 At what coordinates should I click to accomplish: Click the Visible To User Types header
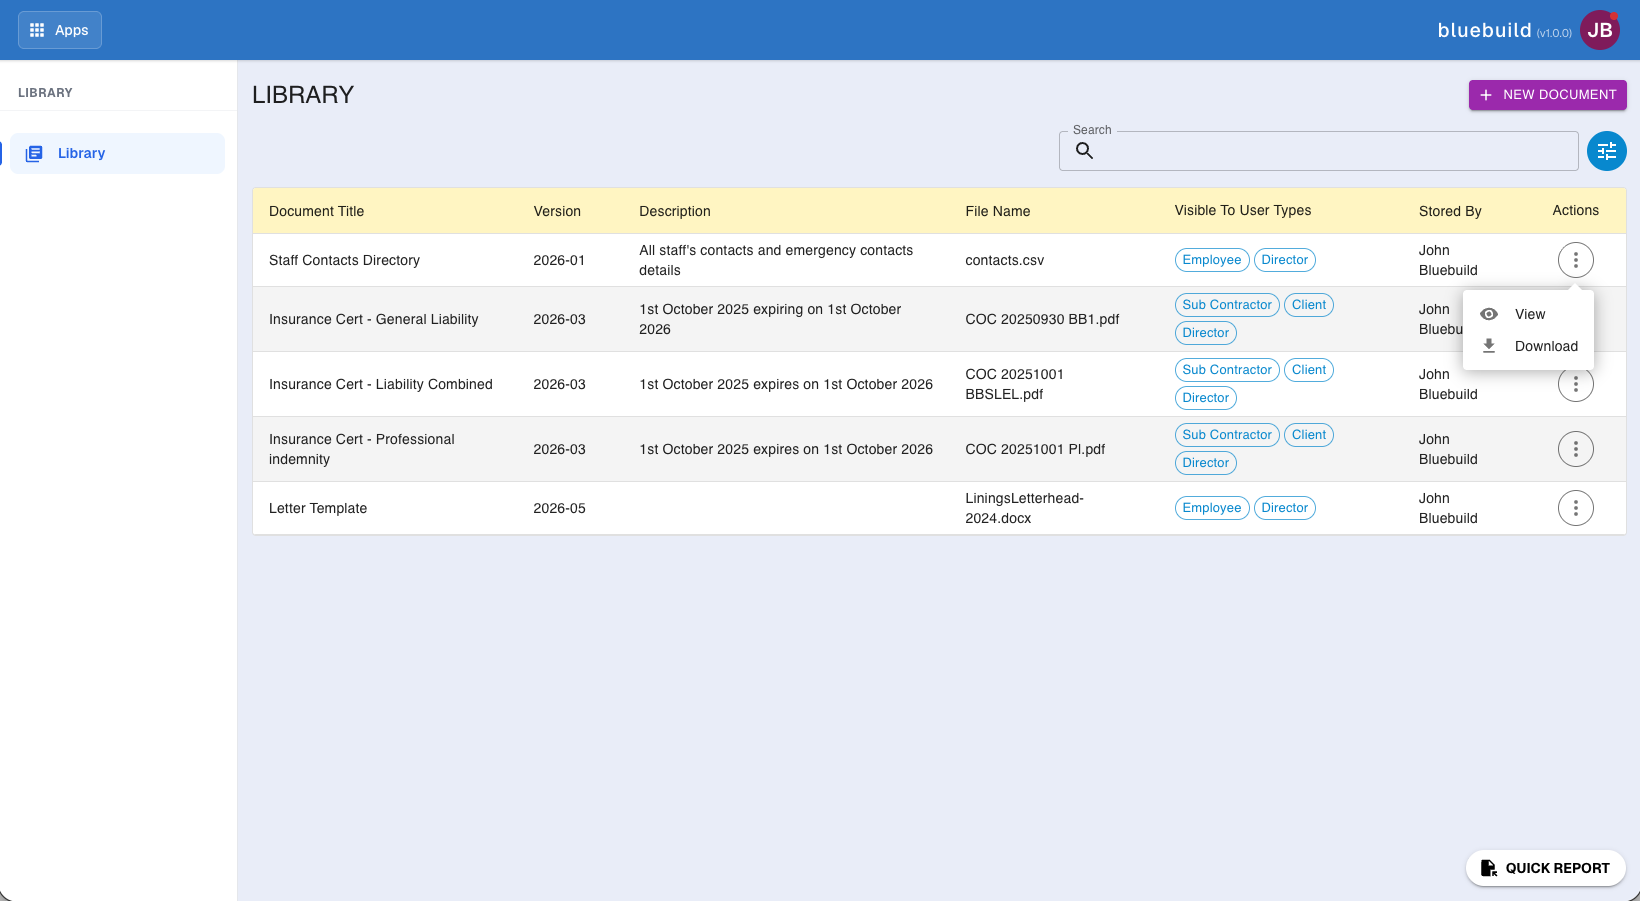pyautogui.click(x=1243, y=210)
